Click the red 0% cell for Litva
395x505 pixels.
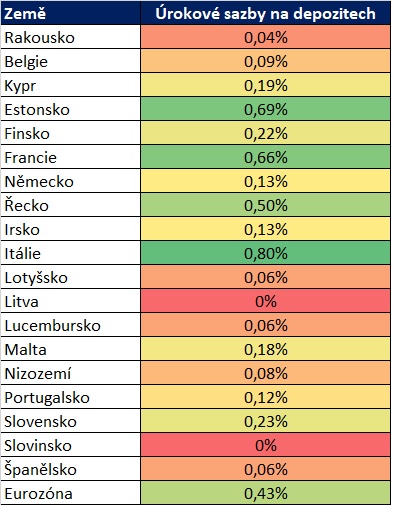[x=265, y=301]
